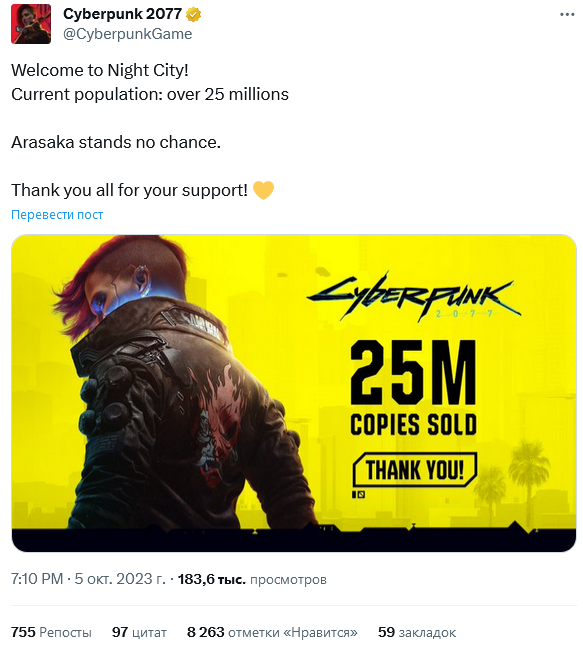Click 'Перевести пост' translate link
Image resolution: width=583 pixels, height=645 pixels.
57,215
